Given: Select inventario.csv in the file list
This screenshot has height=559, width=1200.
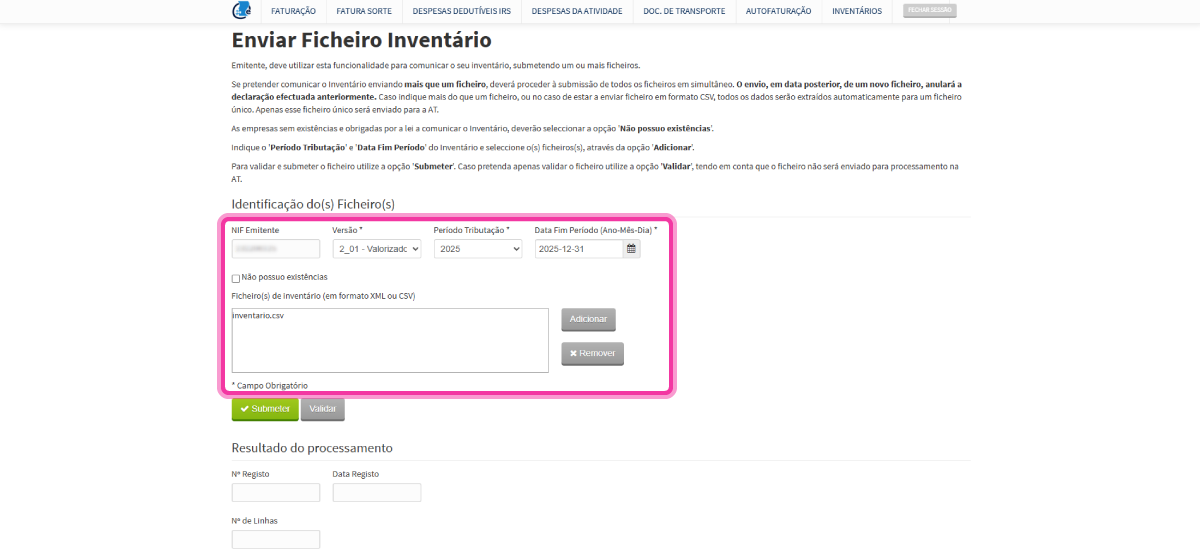Looking at the screenshot, I should (x=258, y=316).
